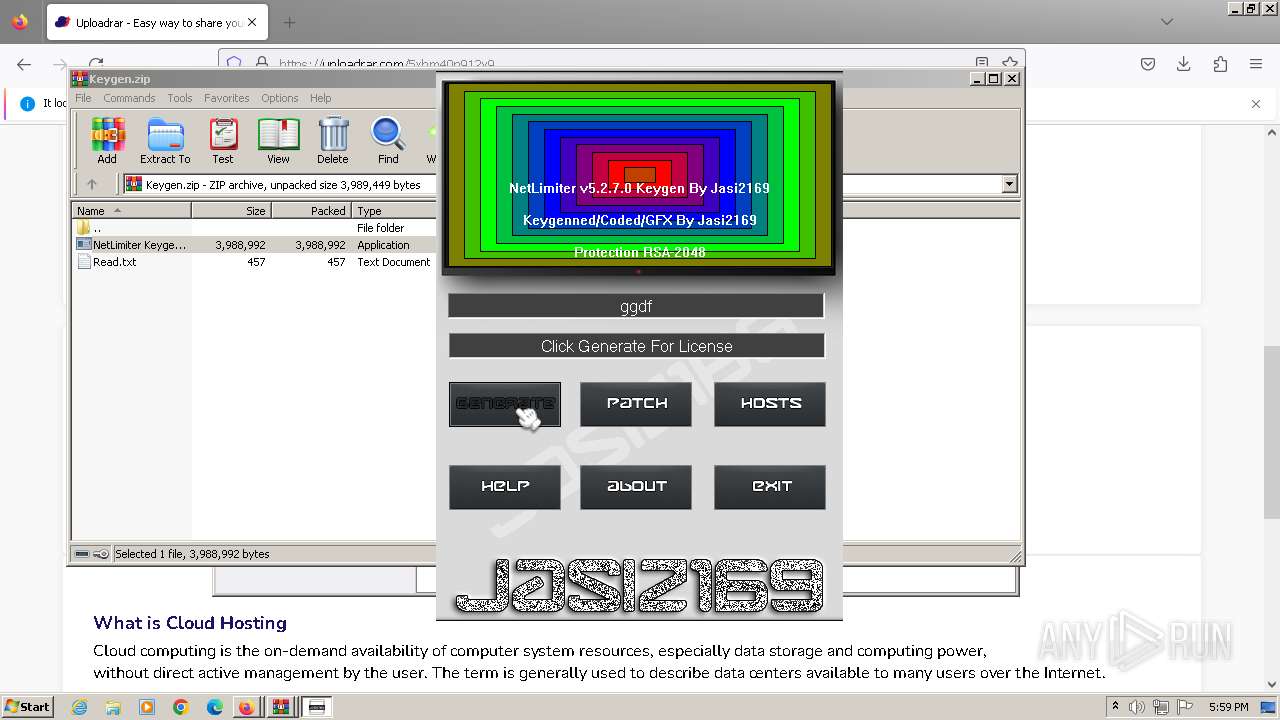Click the keygen Exit button
The width and height of the screenshot is (1280, 720).
click(770, 487)
